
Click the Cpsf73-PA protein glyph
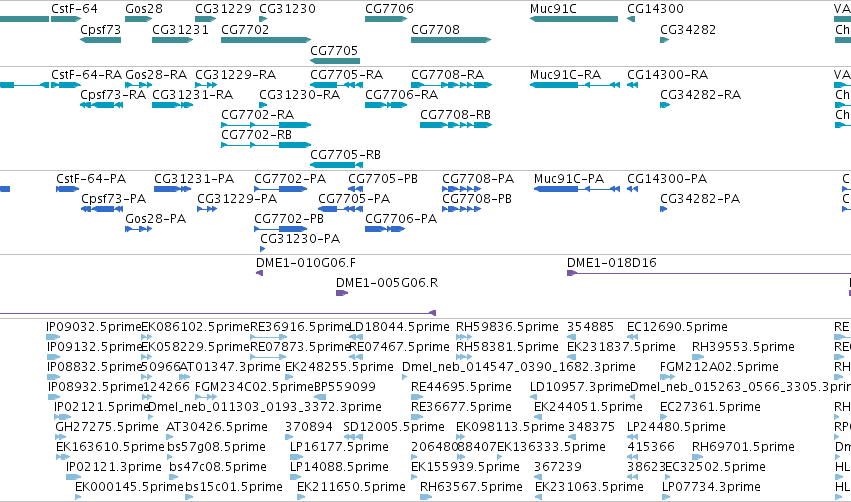click(102, 209)
